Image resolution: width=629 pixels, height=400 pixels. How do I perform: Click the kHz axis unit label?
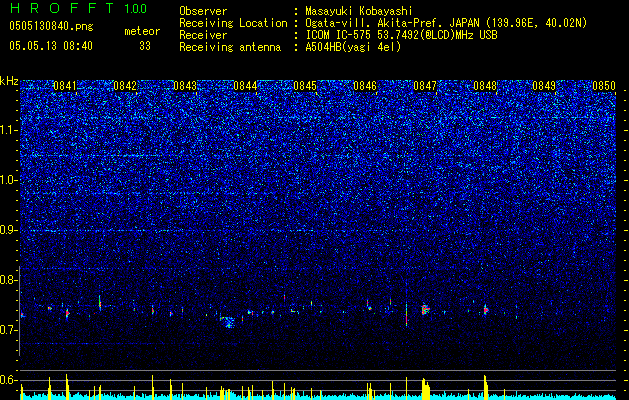pyautogui.click(x=9, y=81)
